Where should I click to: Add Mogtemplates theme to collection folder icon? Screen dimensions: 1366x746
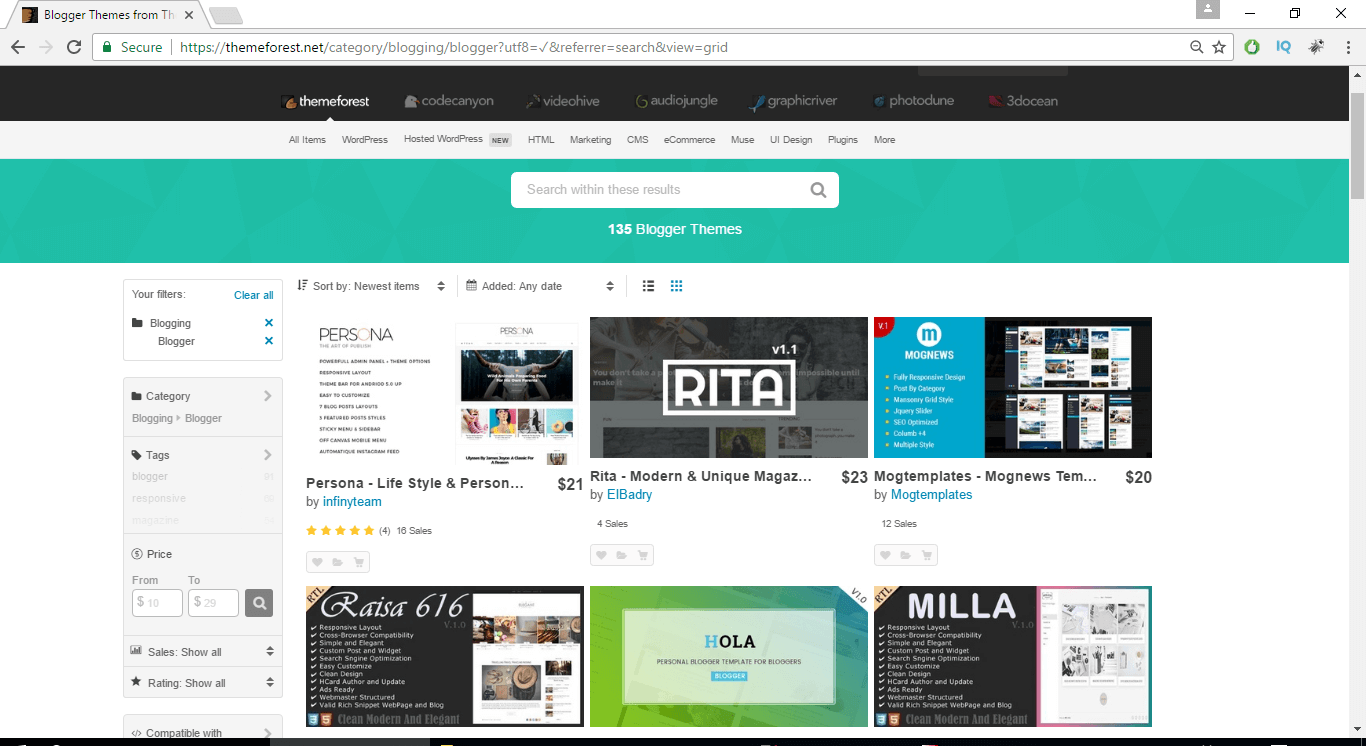[906, 555]
